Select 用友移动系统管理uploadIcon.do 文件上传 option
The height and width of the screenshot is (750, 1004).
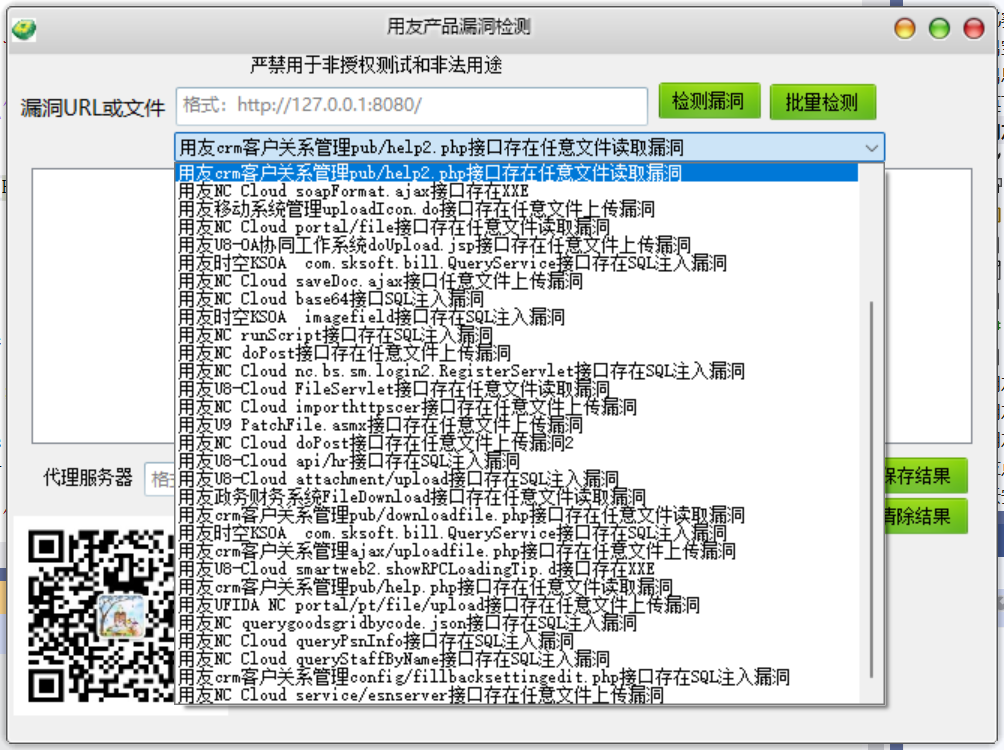click(x=517, y=209)
